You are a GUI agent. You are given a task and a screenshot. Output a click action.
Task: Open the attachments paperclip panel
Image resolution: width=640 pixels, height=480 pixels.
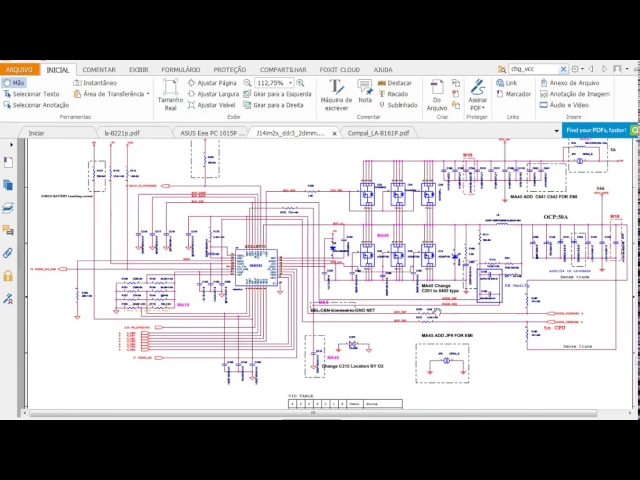(8, 253)
